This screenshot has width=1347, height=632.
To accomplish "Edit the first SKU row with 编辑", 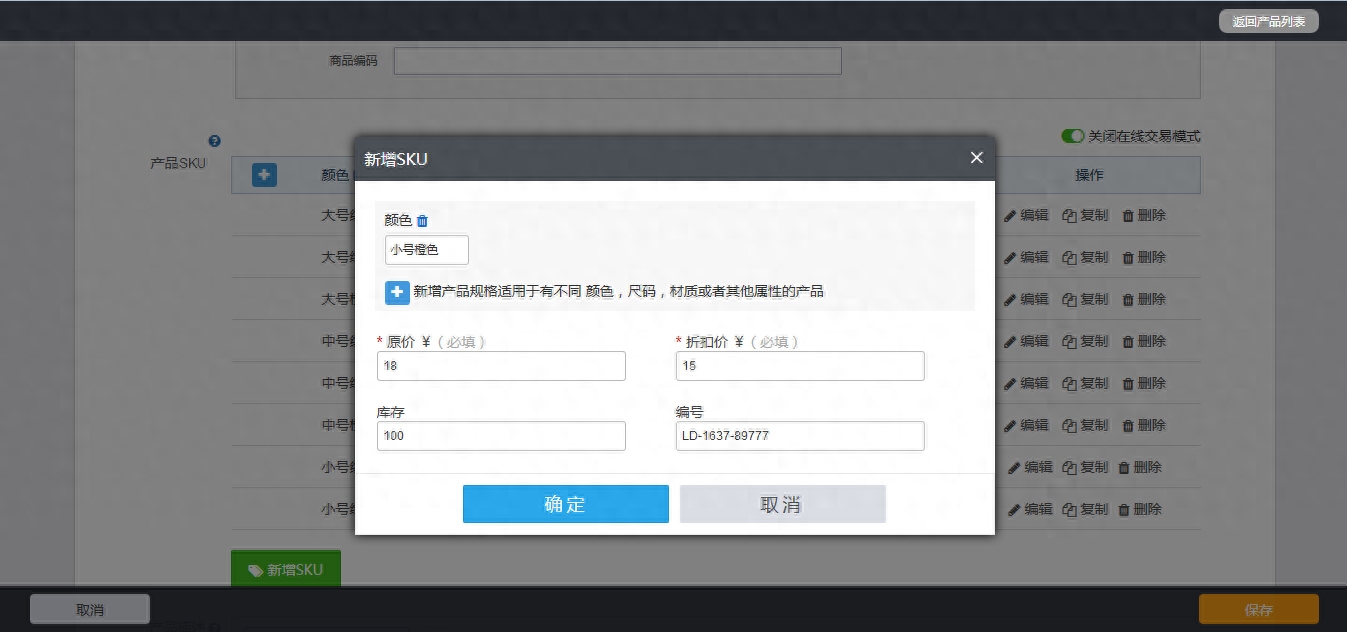I will tap(1026, 215).
